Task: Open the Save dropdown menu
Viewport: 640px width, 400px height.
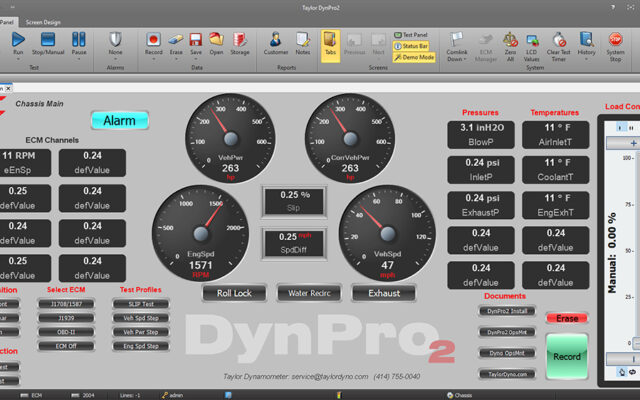Action: tap(195, 57)
